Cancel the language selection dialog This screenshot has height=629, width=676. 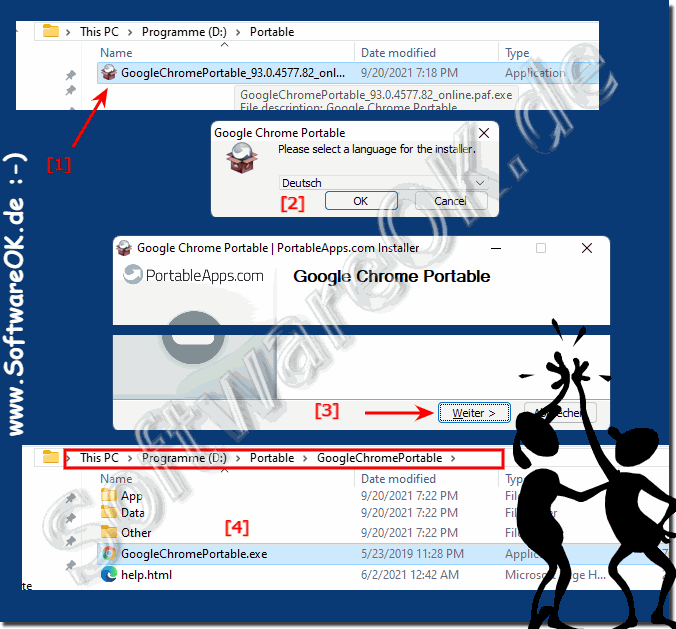451,201
